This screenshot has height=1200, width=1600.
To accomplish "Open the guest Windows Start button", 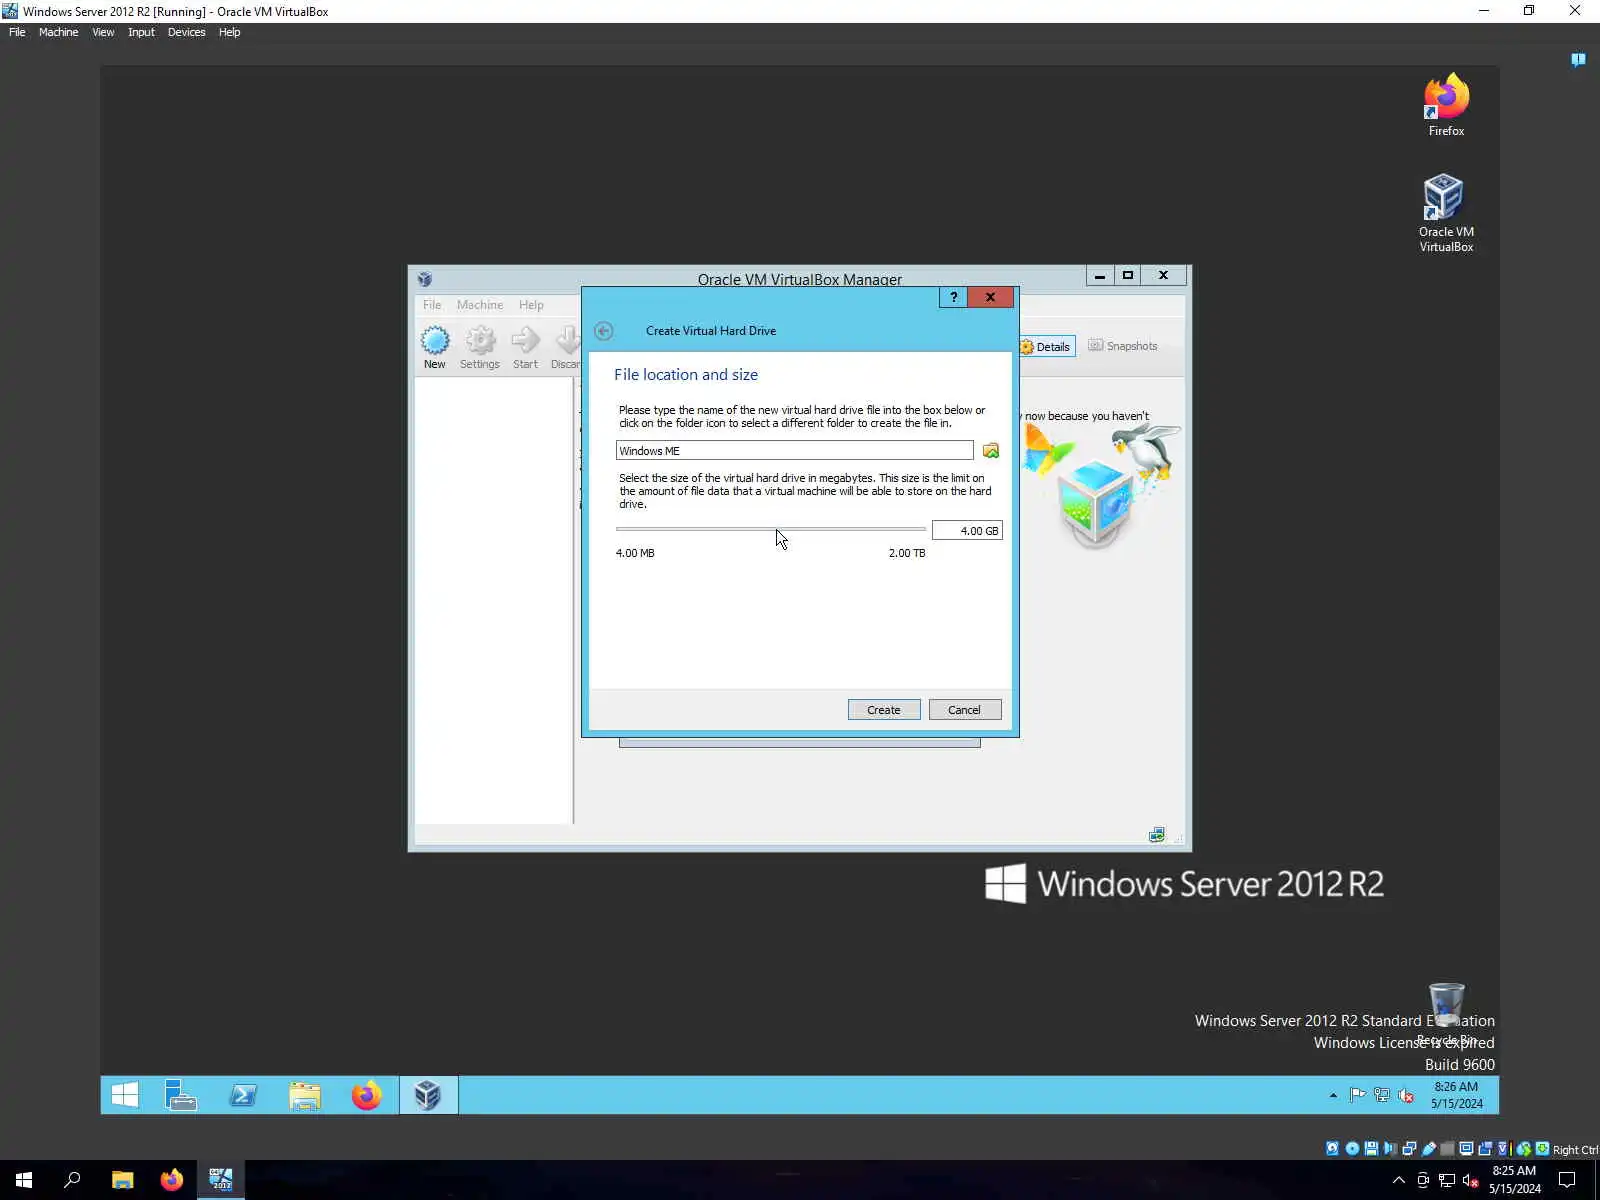I will (125, 1095).
